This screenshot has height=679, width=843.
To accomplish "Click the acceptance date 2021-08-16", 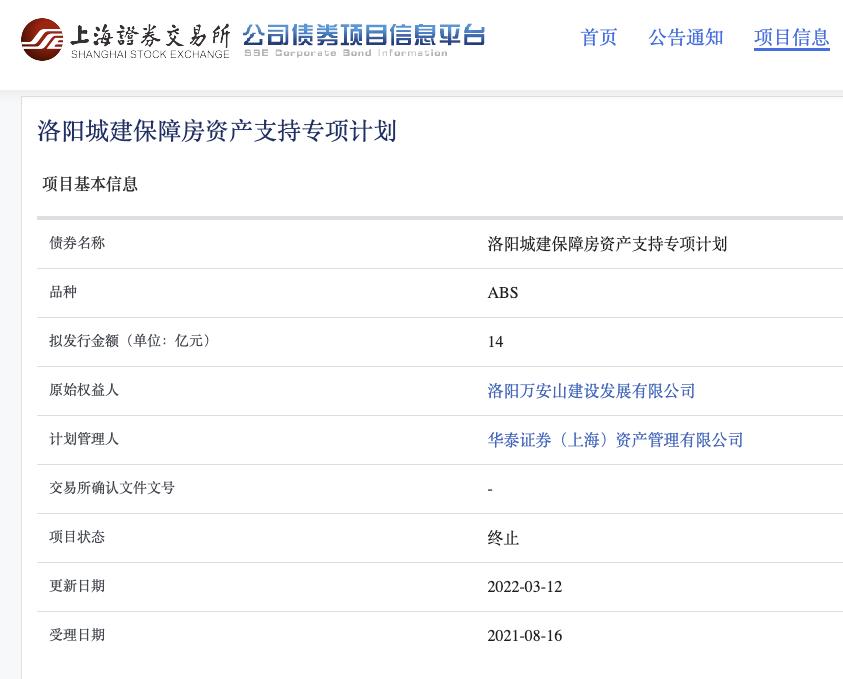I will point(524,635).
